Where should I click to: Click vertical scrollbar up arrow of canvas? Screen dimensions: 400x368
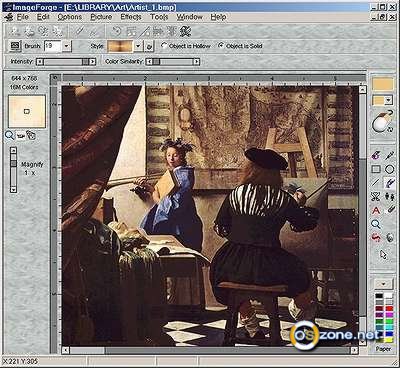362,89
